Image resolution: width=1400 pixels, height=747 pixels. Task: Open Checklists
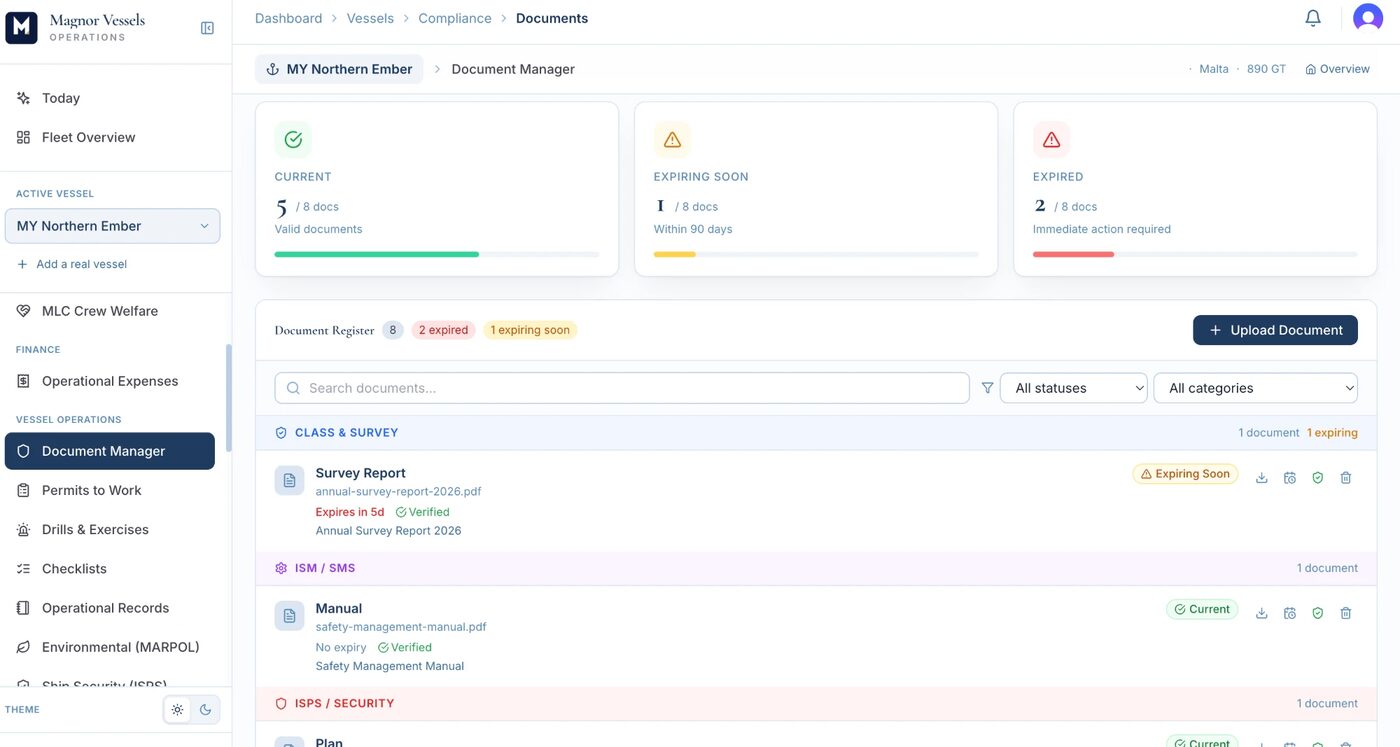tap(110, 569)
